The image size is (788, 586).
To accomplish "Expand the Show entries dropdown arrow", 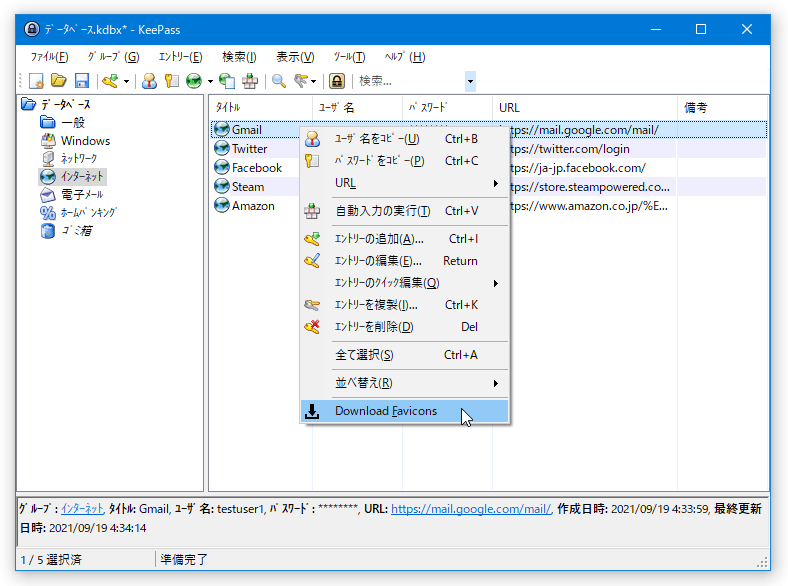I will [313, 81].
